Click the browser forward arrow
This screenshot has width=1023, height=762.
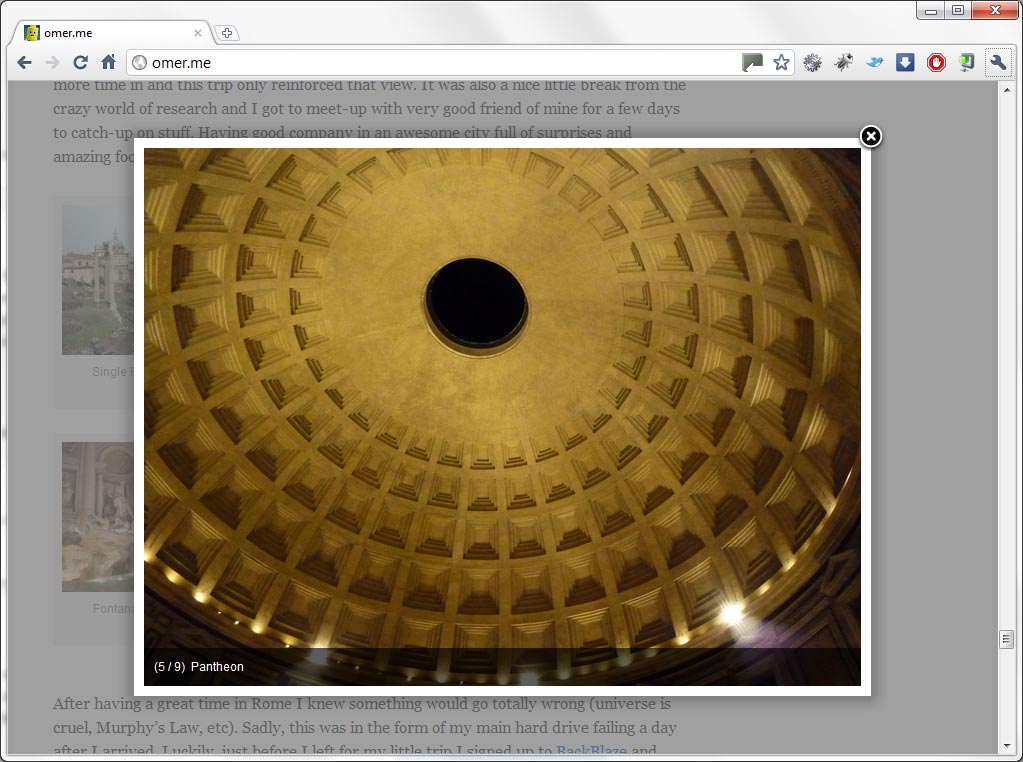point(53,63)
